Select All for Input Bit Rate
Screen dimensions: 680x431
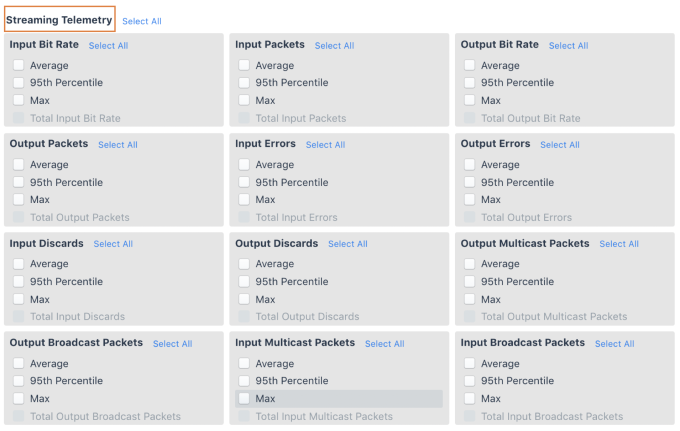108,46
